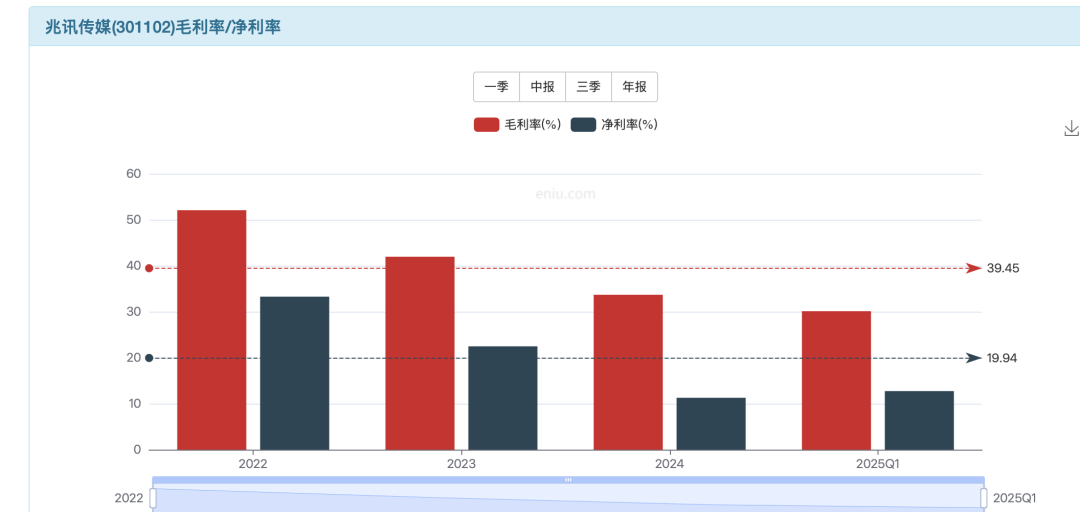Click the 兆讯传媒(301102)毛利率/净利率 title
Screen dimensions: 1080x512
coord(163,27)
